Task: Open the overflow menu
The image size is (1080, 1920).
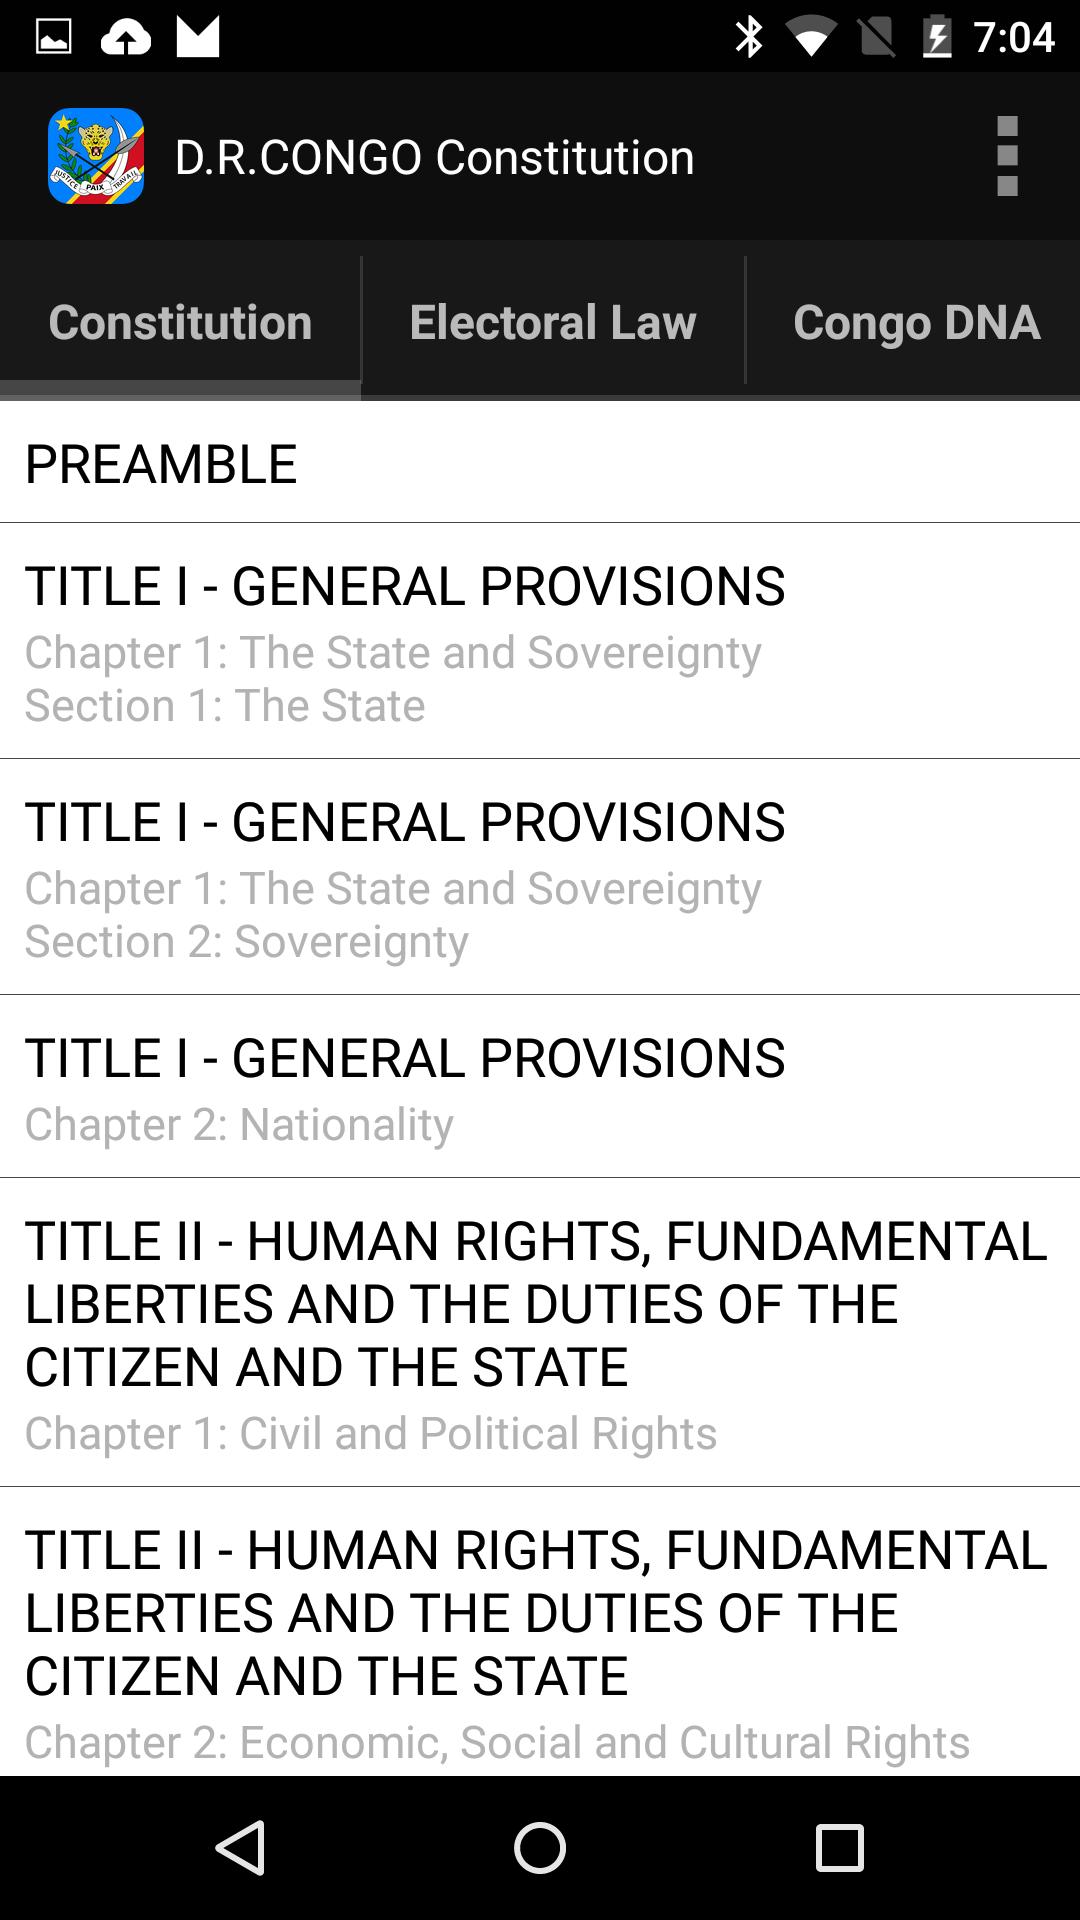Action: (1006, 155)
